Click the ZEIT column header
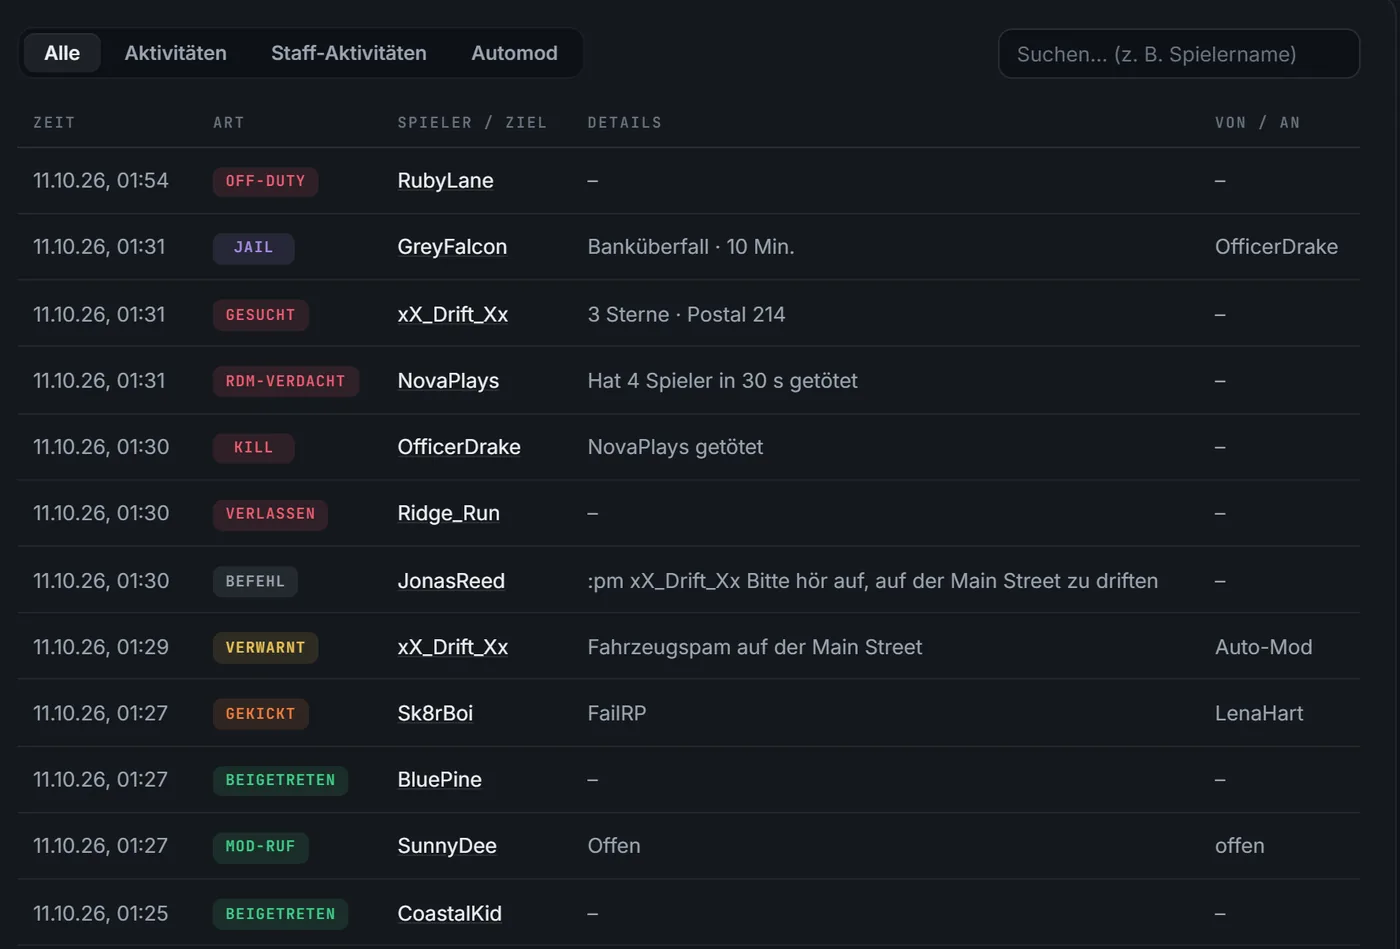 (x=54, y=122)
